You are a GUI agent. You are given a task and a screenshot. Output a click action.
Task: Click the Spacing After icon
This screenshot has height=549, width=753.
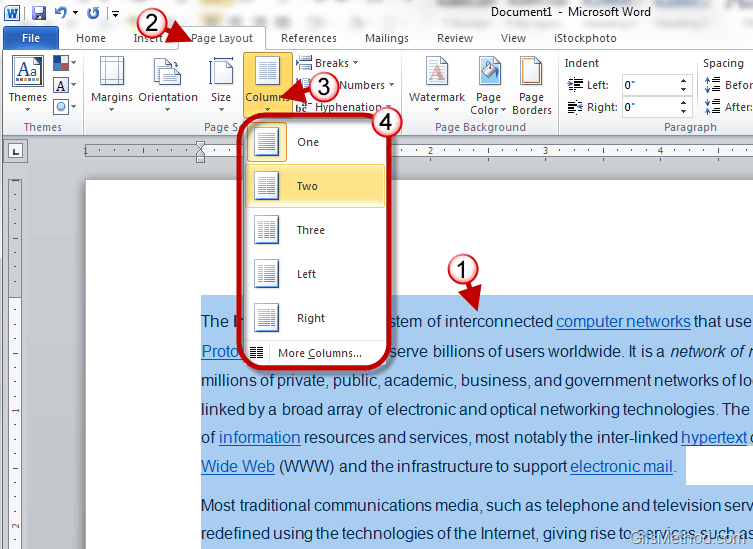712,107
